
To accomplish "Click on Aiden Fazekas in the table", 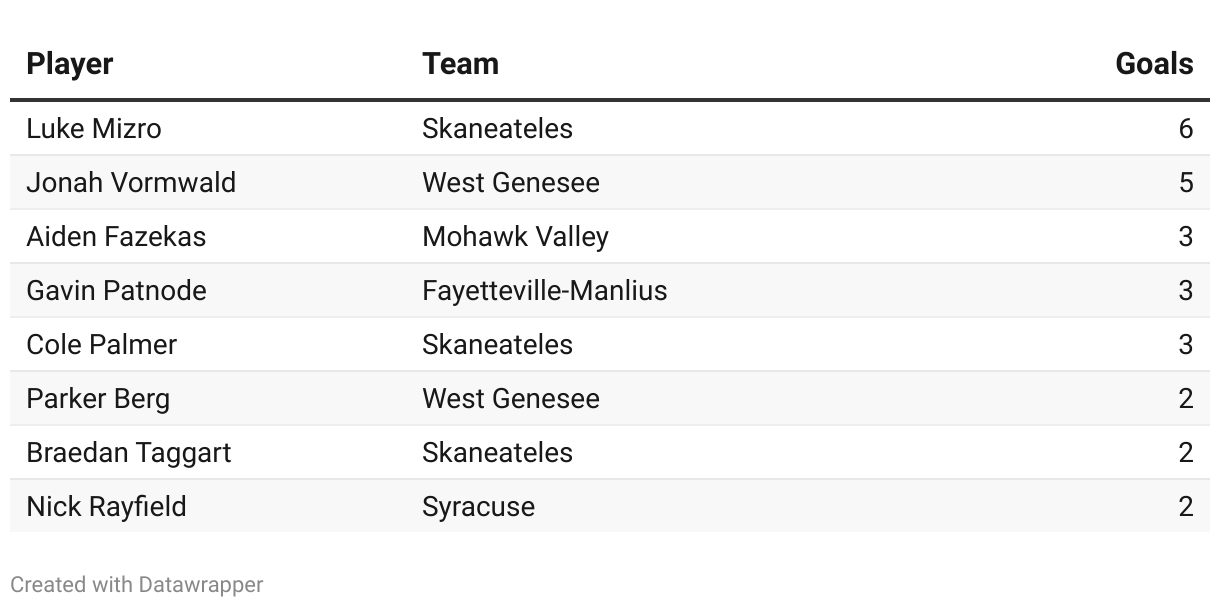I will point(116,237).
